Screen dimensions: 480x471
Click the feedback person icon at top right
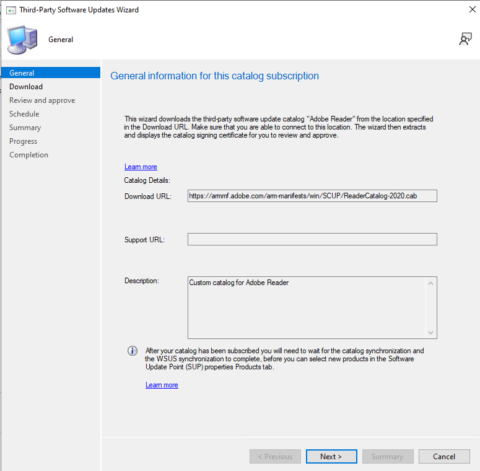tap(465, 39)
